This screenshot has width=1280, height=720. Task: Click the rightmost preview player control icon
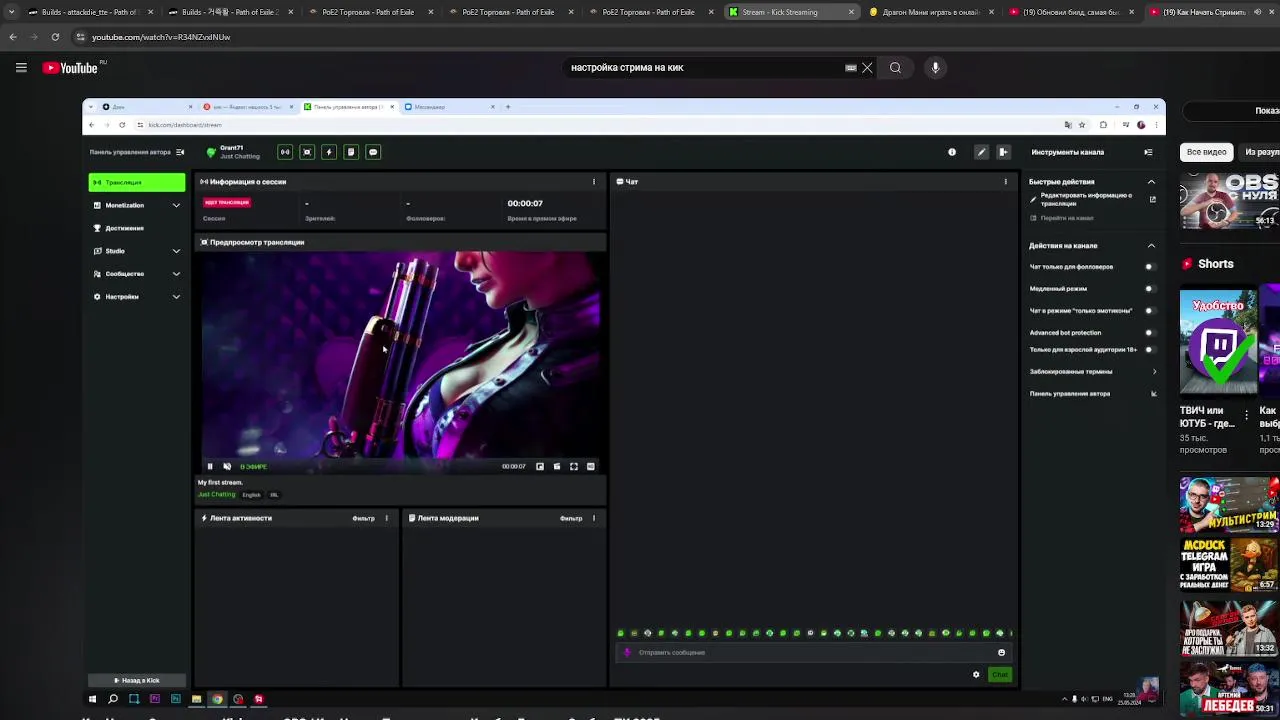click(x=591, y=467)
